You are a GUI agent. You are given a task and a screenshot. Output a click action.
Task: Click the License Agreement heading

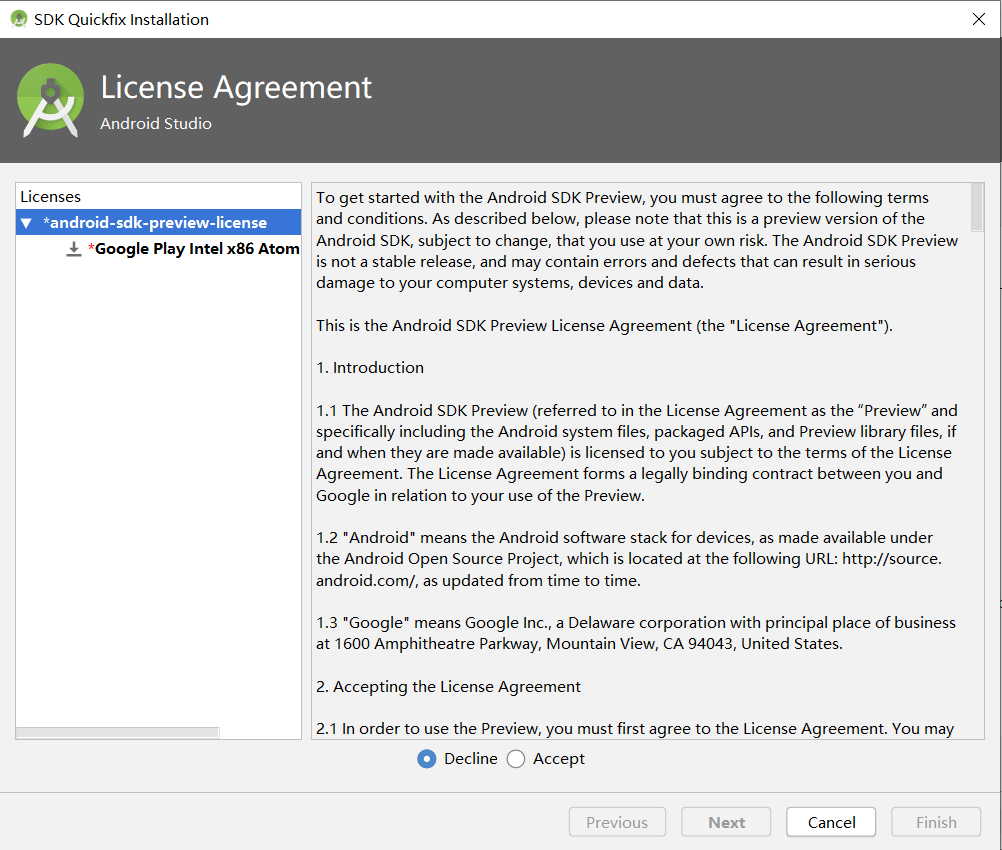pyautogui.click(x=236, y=88)
